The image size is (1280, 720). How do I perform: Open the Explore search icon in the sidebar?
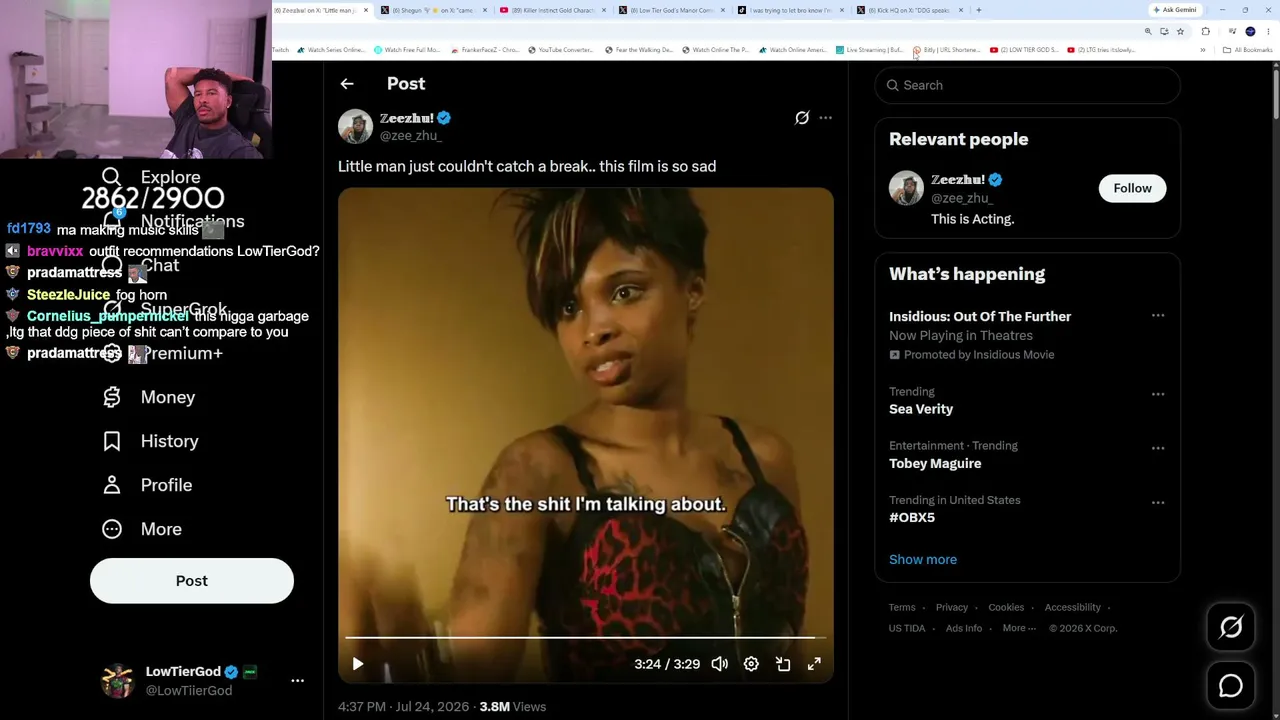[x=111, y=177]
